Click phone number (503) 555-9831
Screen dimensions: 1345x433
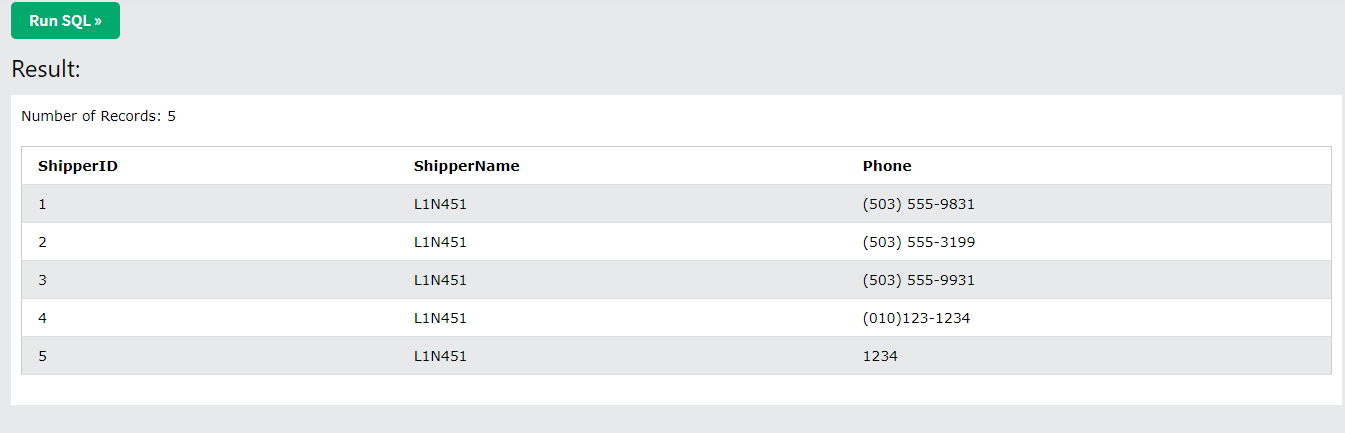point(918,204)
